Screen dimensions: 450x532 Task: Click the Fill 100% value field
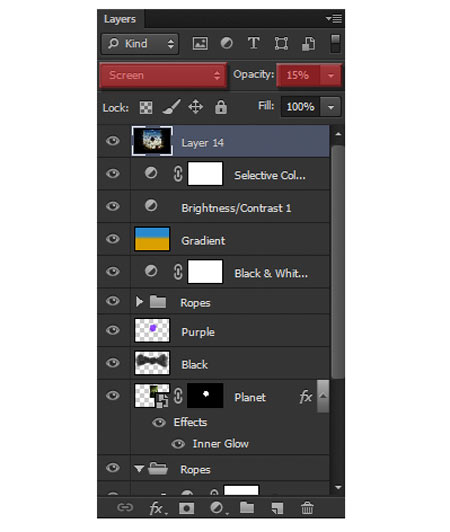(301, 107)
